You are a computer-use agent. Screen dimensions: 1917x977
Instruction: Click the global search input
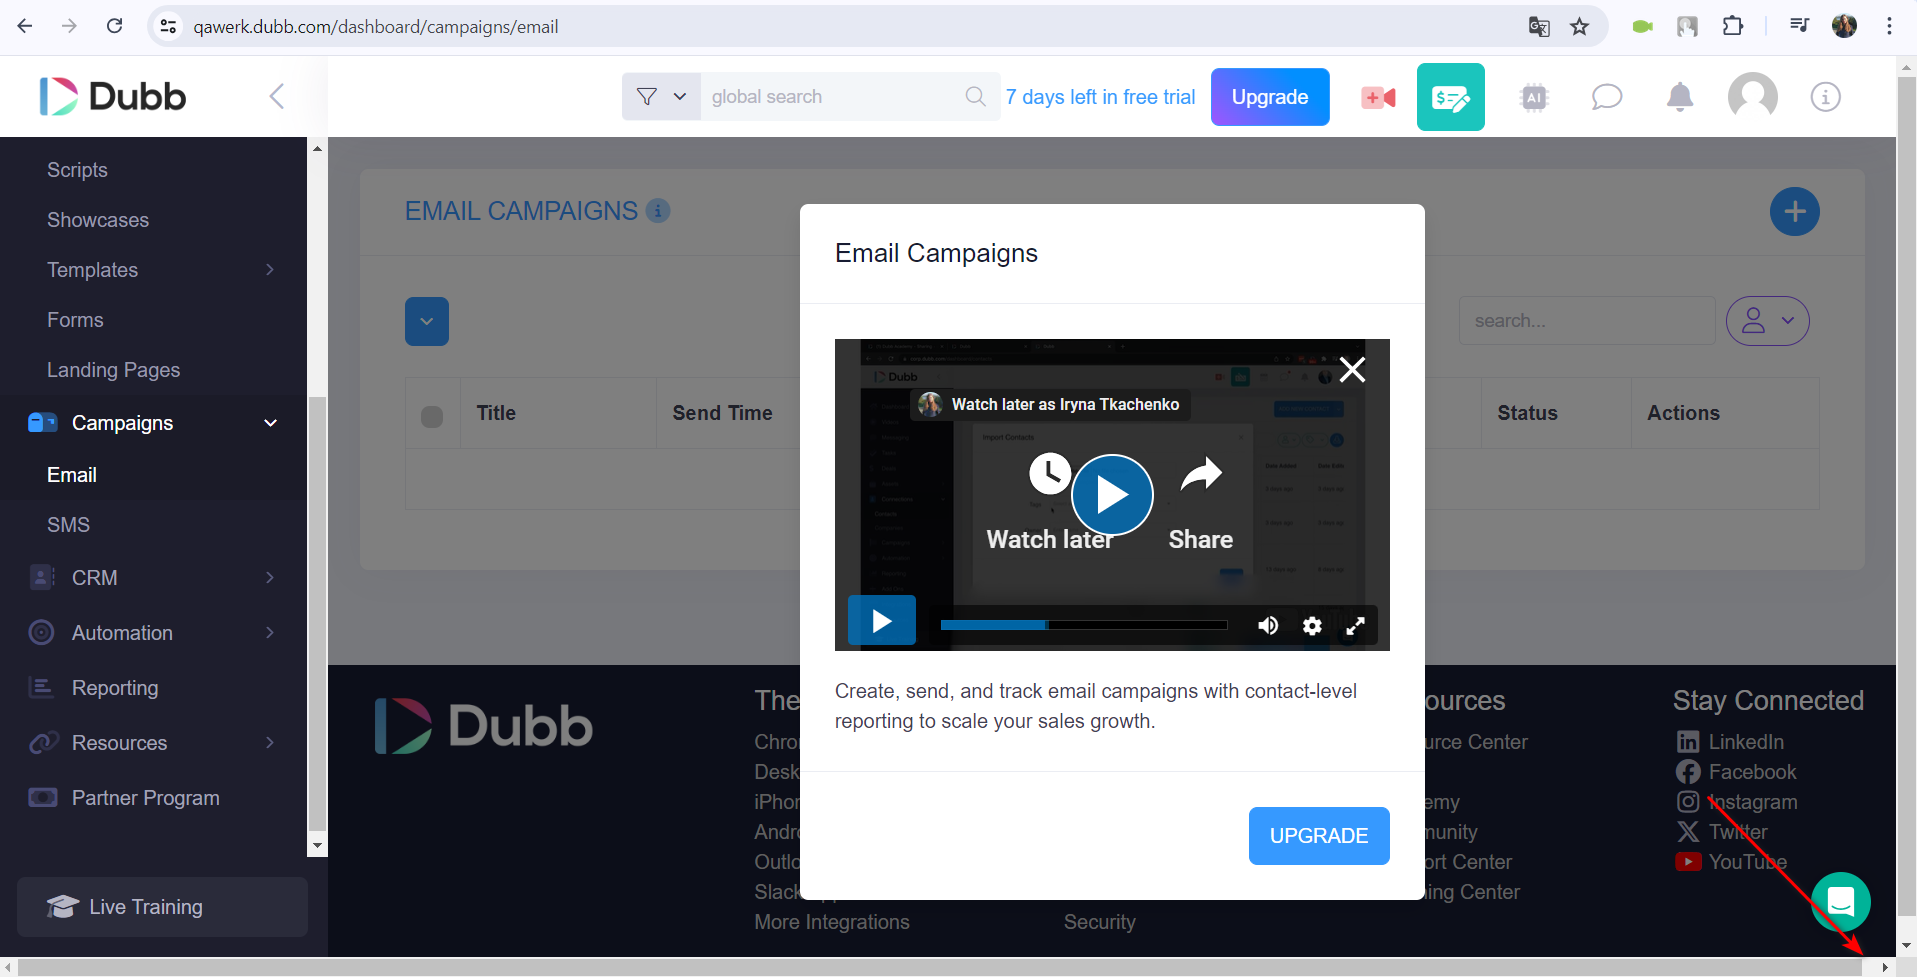[832, 96]
